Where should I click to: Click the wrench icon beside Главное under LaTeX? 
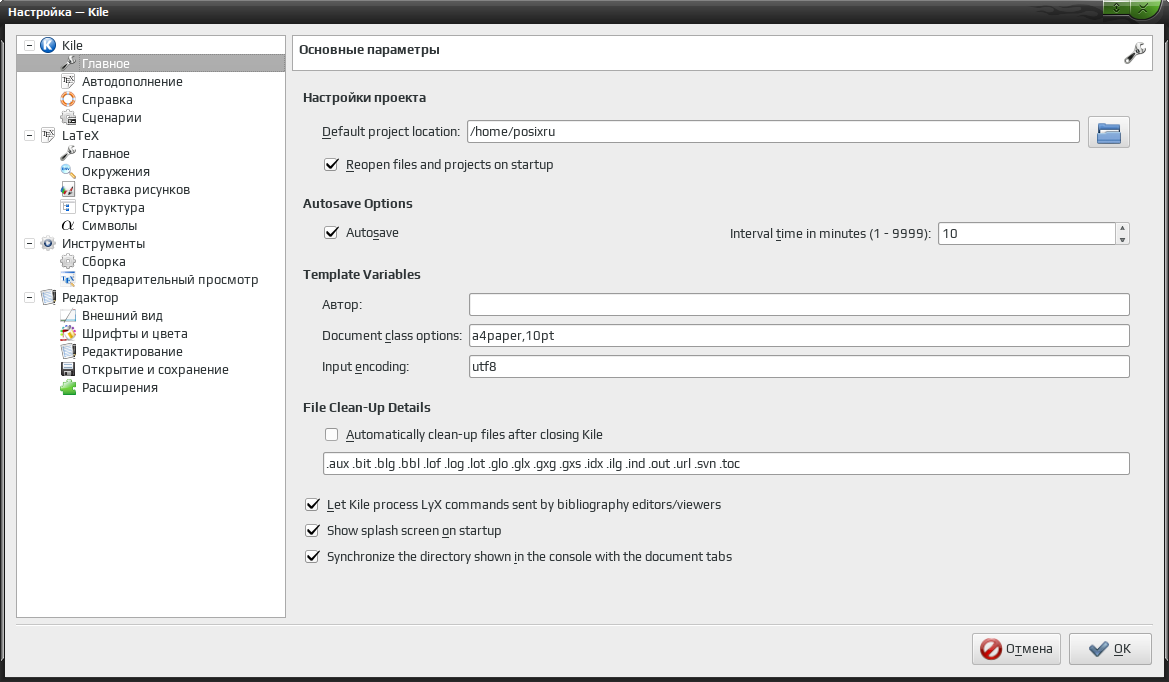[68, 153]
